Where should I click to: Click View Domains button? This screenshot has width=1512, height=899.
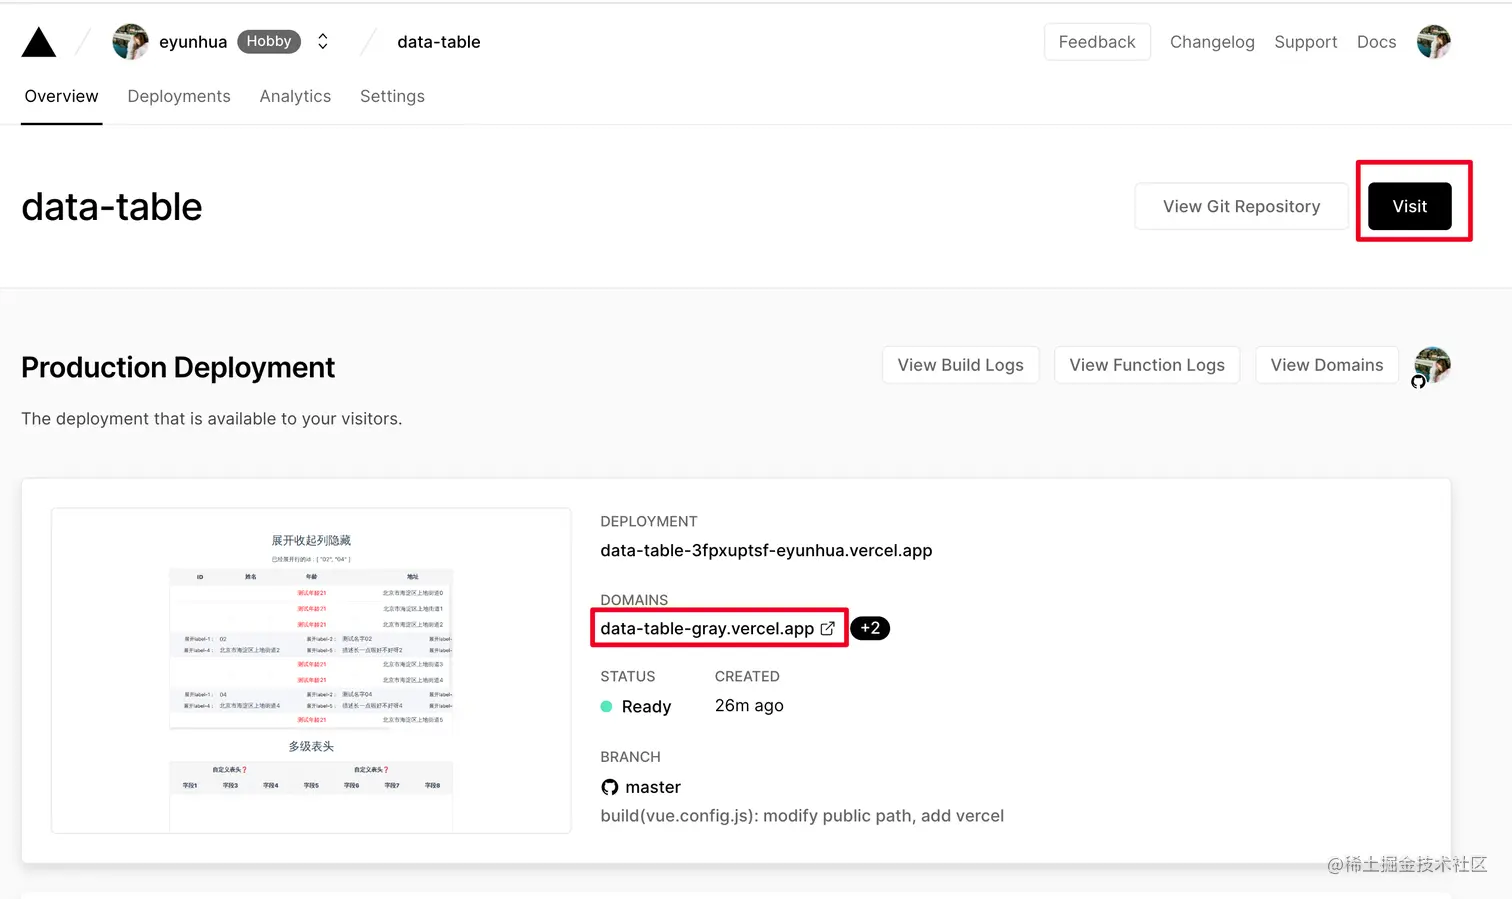(1327, 365)
